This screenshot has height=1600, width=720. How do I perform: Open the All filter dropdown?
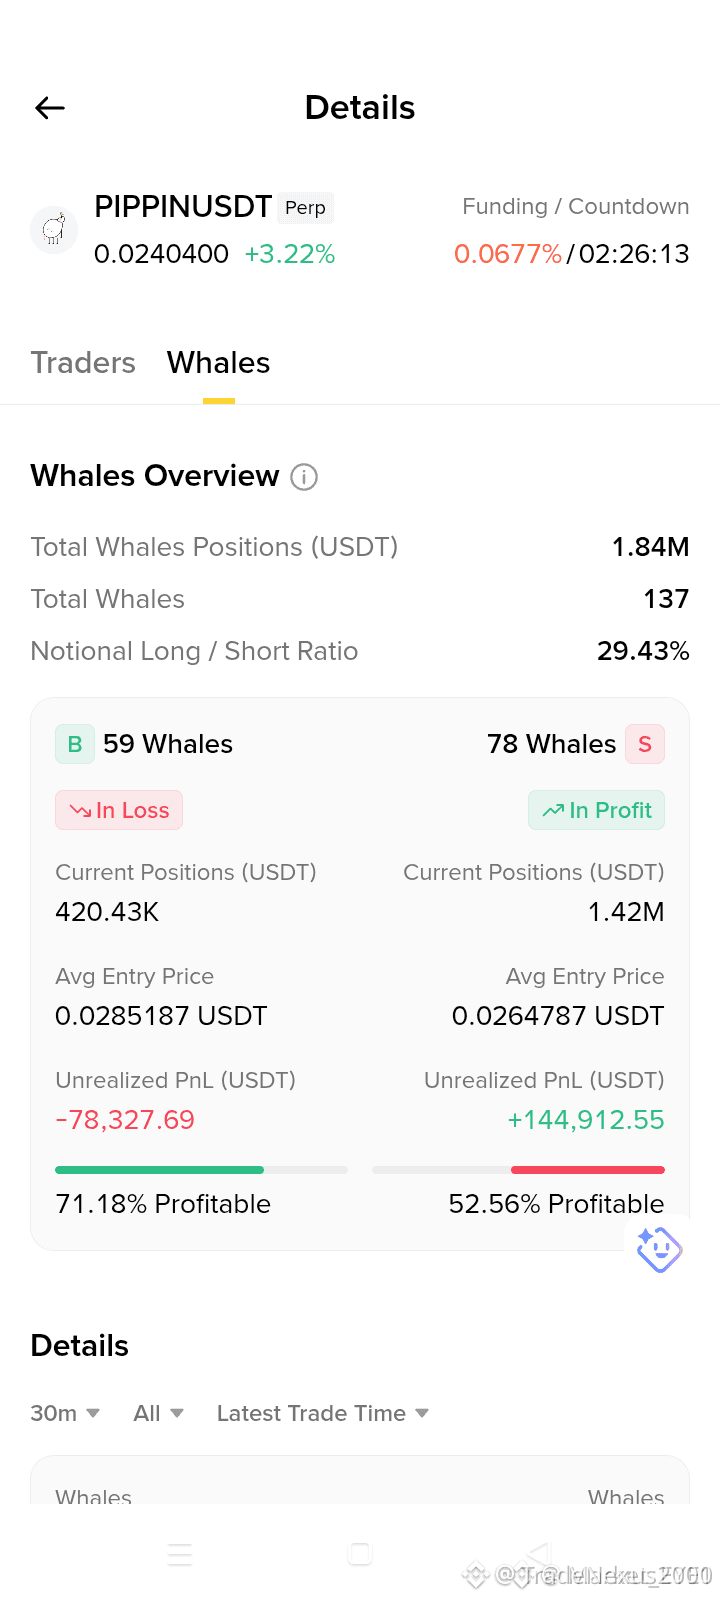coord(159,1413)
